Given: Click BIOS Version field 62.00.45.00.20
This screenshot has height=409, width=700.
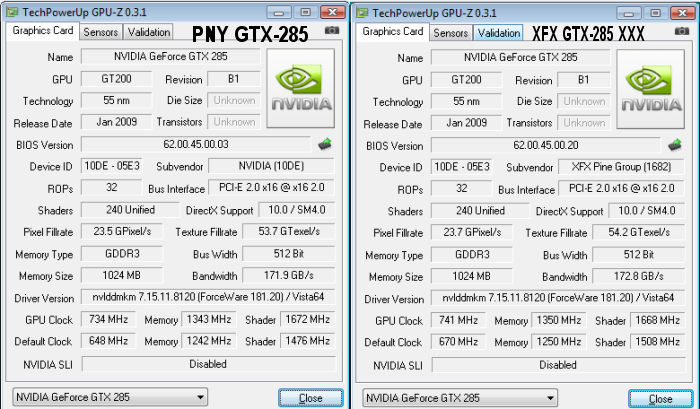Looking at the screenshot, I should (x=546, y=145).
